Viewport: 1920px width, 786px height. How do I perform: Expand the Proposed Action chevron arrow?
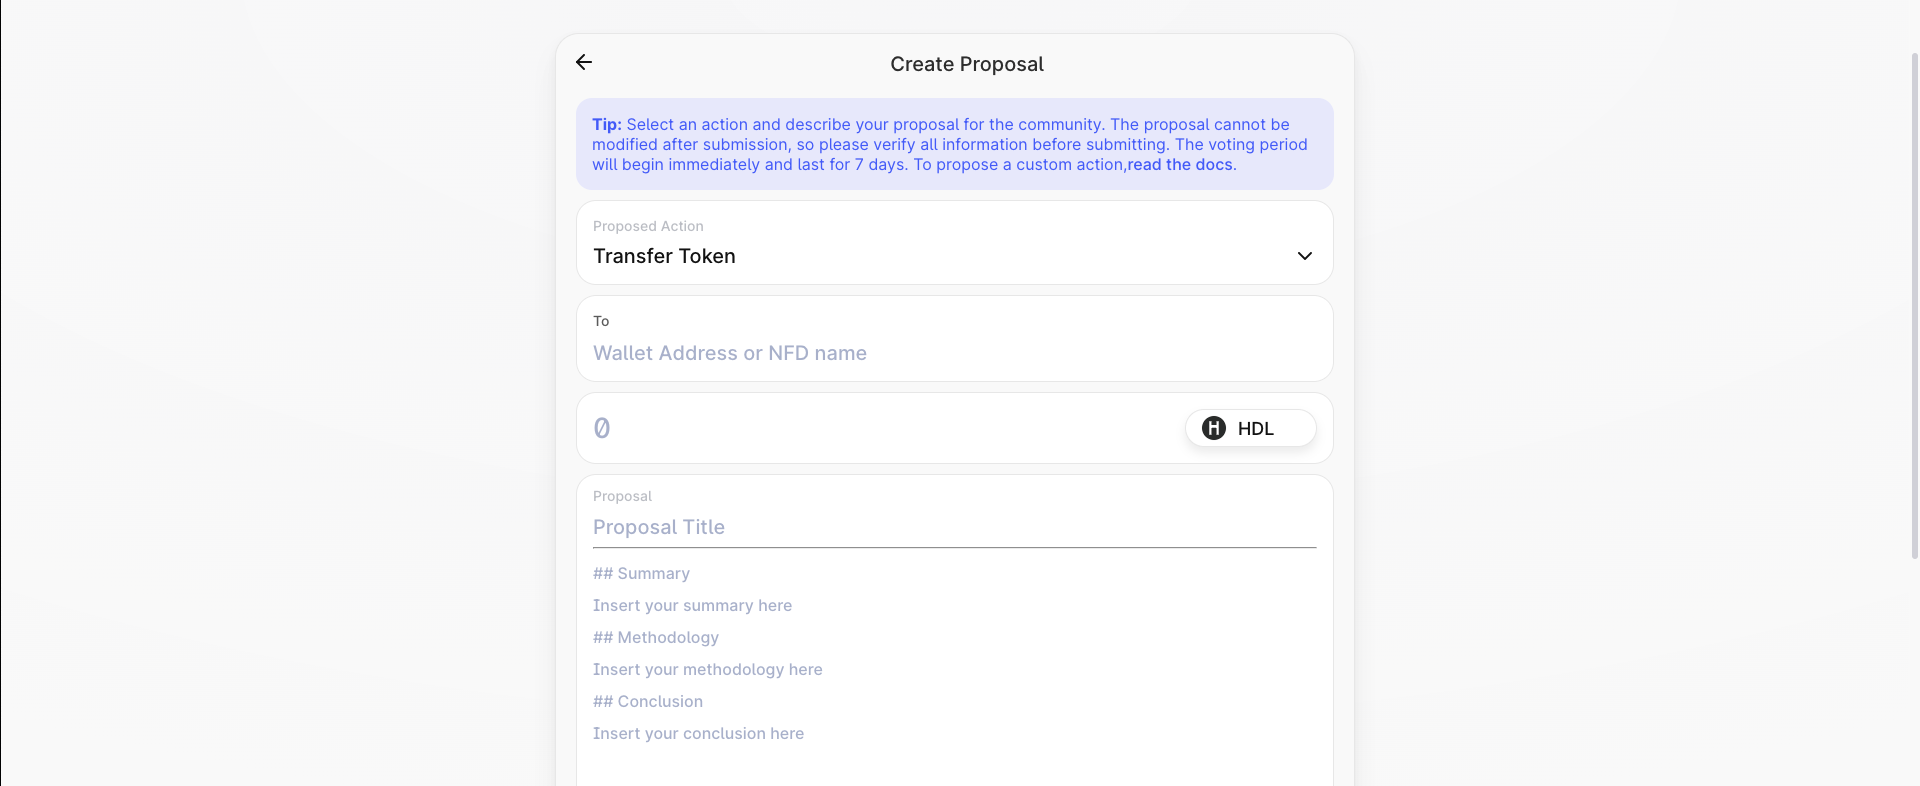pyautogui.click(x=1304, y=256)
